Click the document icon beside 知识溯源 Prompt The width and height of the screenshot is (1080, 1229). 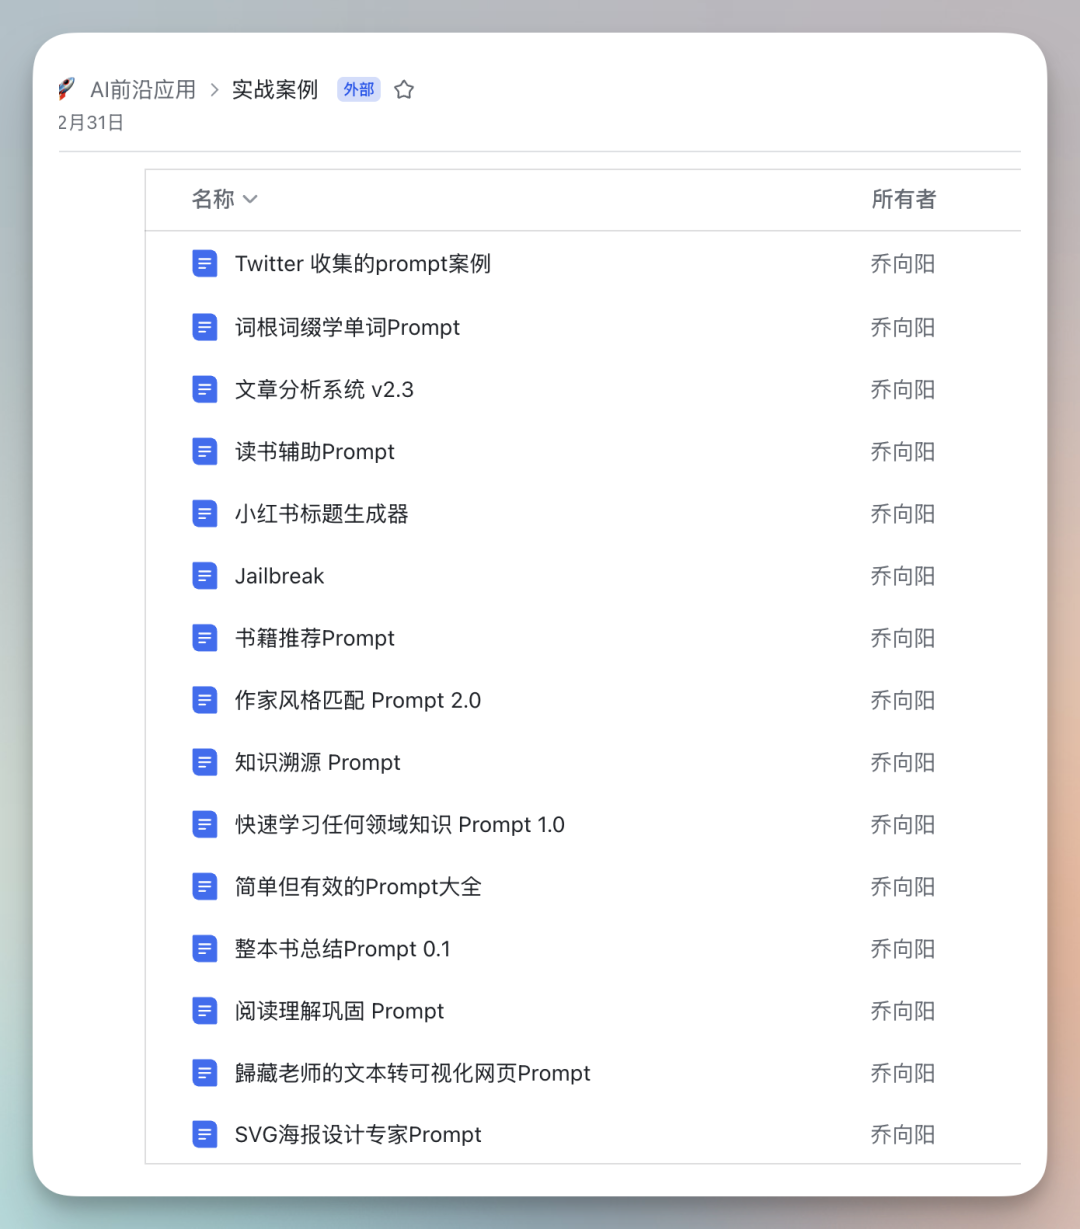(204, 762)
